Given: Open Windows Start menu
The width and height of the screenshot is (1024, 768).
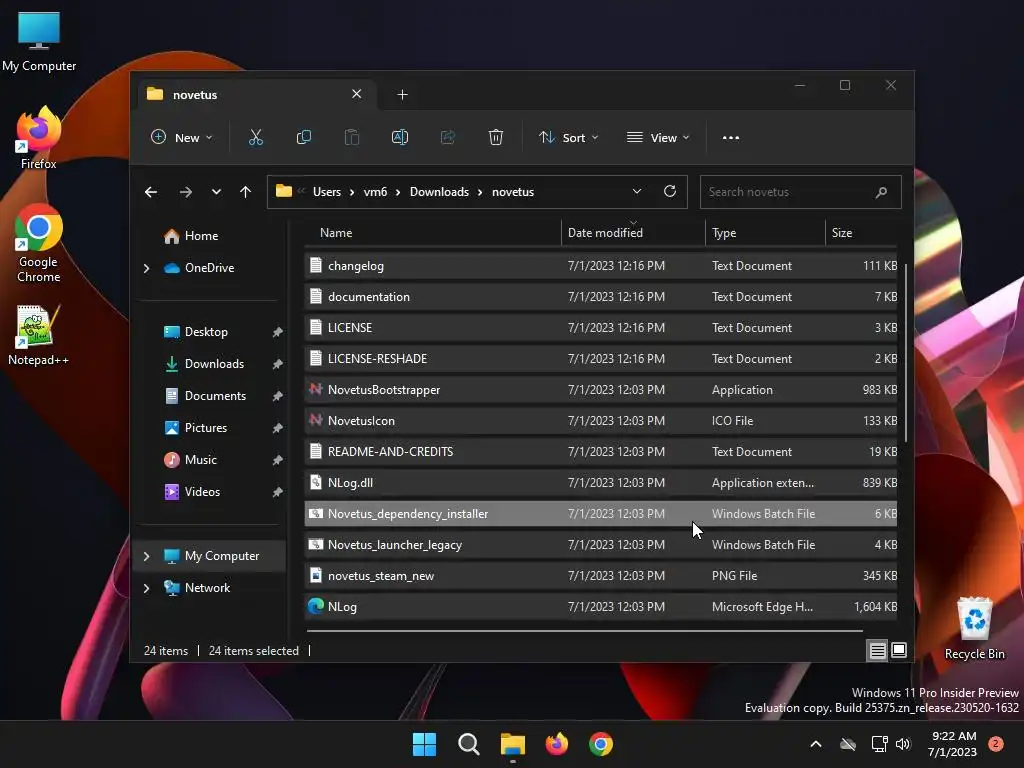Looking at the screenshot, I should pos(424,744).
